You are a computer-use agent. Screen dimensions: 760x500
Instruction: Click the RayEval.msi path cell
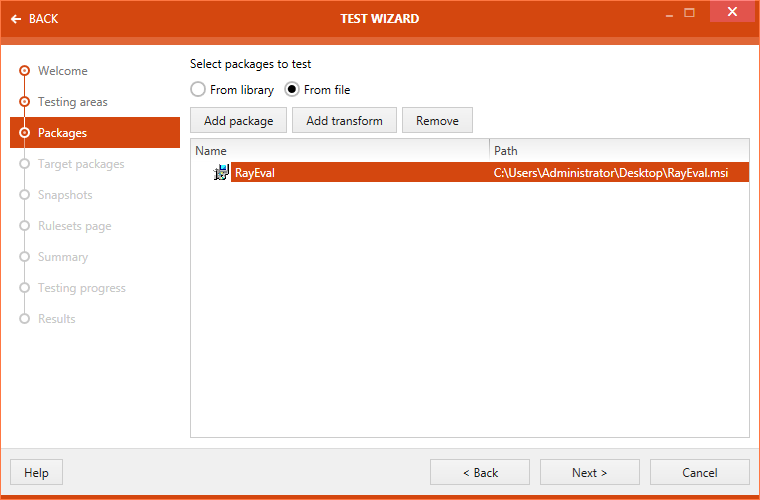[x=611, y=172]
